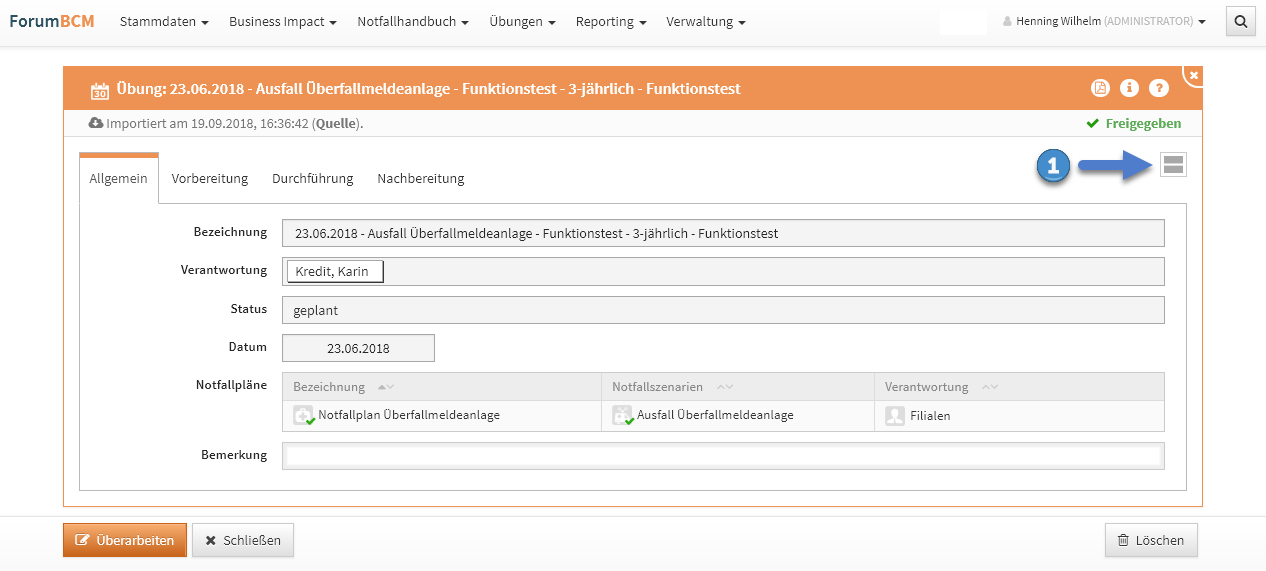Click the calendar icon beside Übung title
Viewport: 1266px width, 571px height.
99,90
